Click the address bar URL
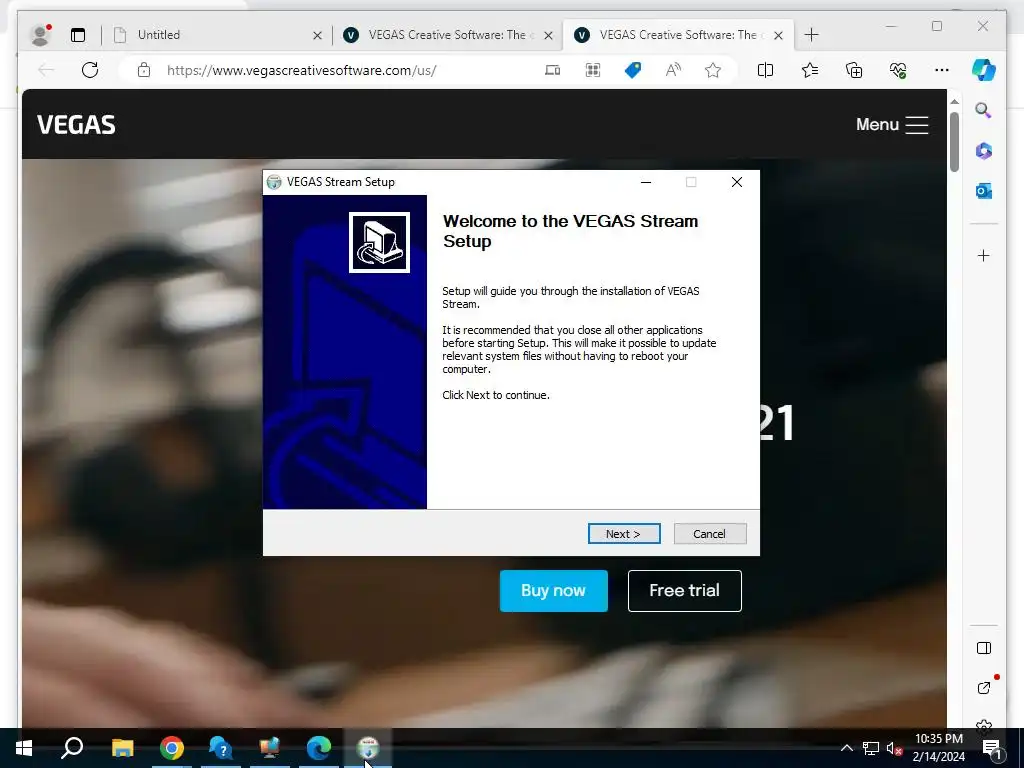The height and width of the screenshot is (768, 1024). (302, 70)
